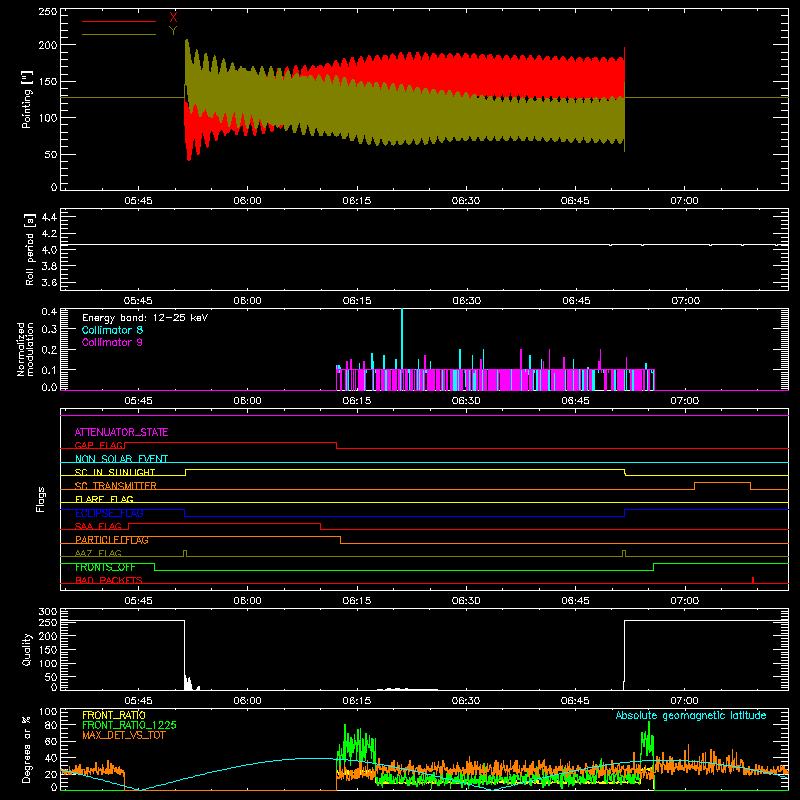
Task: Click the SC_TRANSMITTER flag label
Action: pos(115,486)
